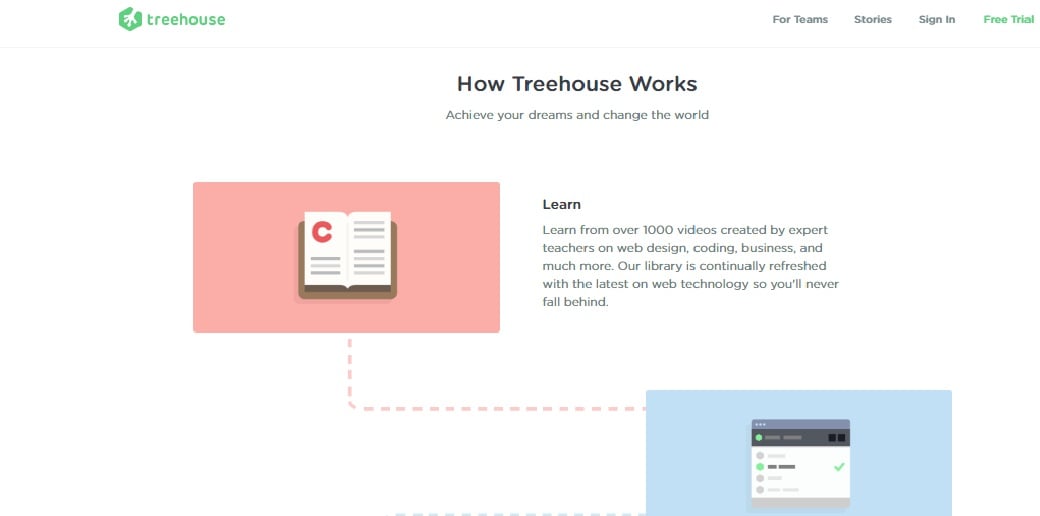Click the green Treehouse logo icon

click(x=129, y=19)
